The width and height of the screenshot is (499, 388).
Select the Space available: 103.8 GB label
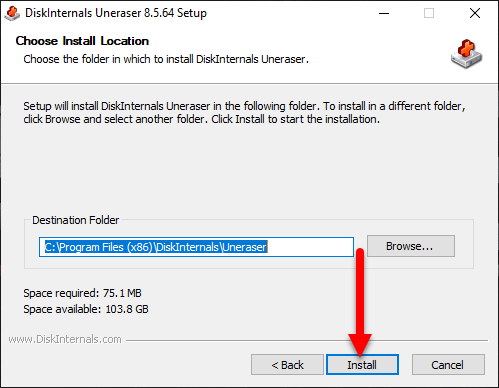point(86,309)
